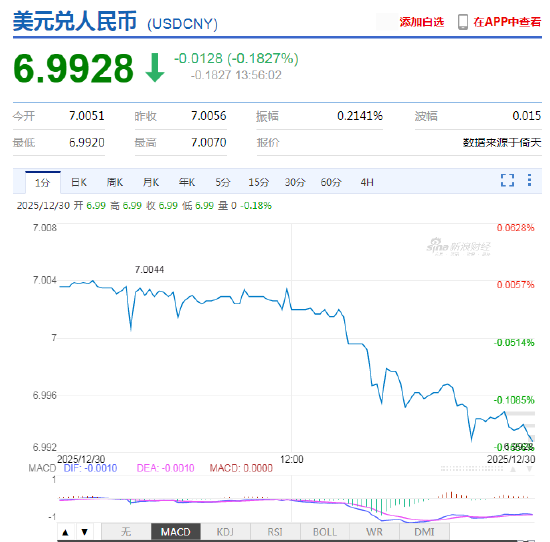Click the MACD: 0.0000 readout

tap(241, 468)
